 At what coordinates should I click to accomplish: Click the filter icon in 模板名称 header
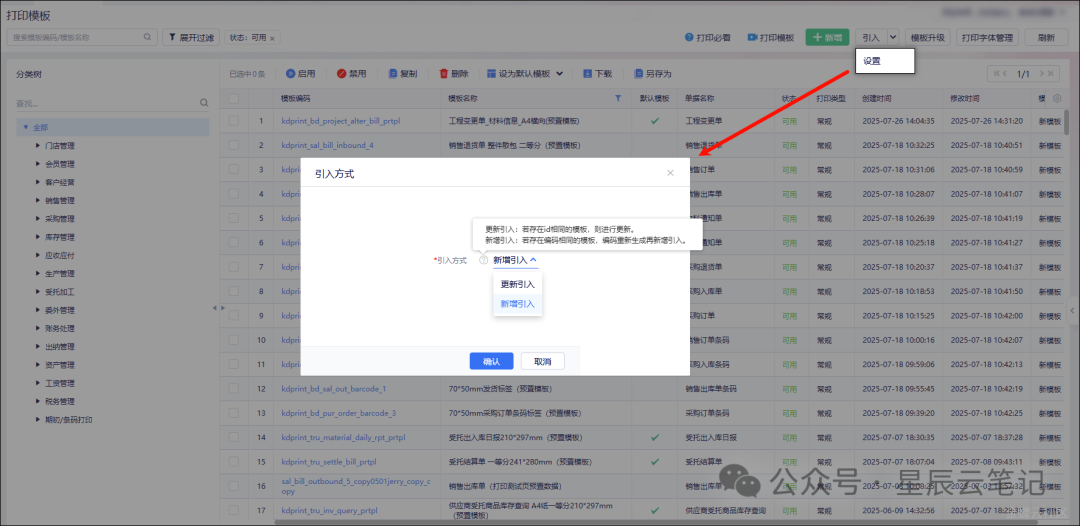coord(616,99)
